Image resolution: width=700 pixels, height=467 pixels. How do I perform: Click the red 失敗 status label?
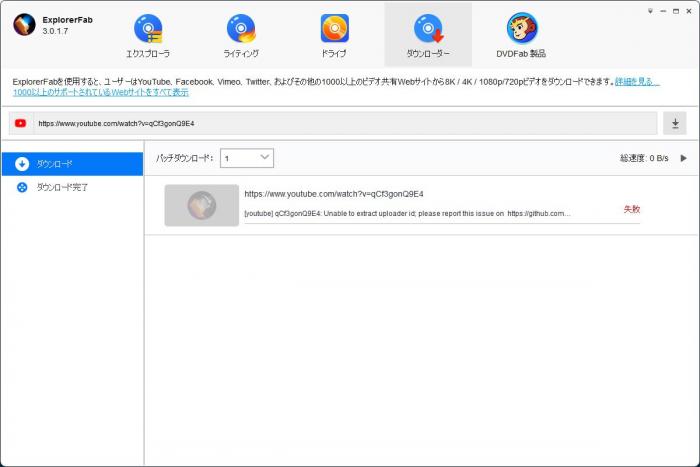click(632, 209)
